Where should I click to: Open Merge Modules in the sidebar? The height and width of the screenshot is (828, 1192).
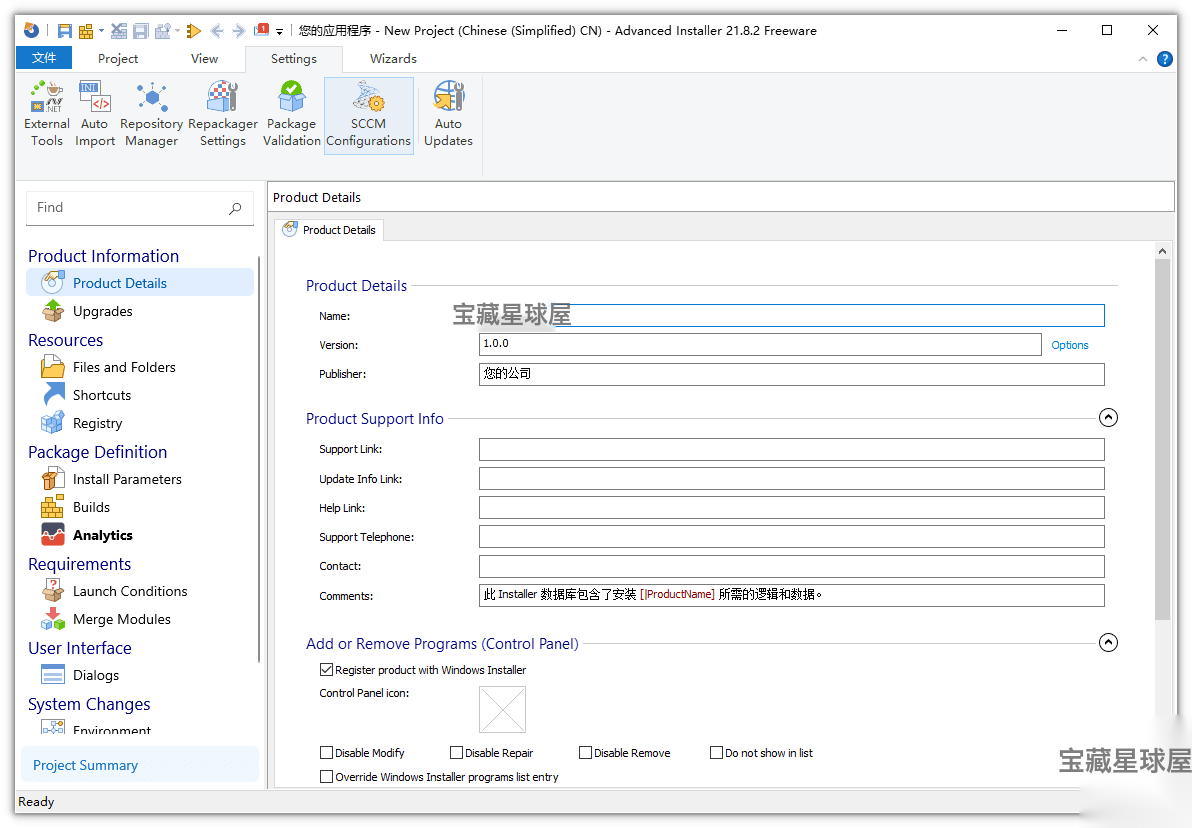tap(122, 620)
